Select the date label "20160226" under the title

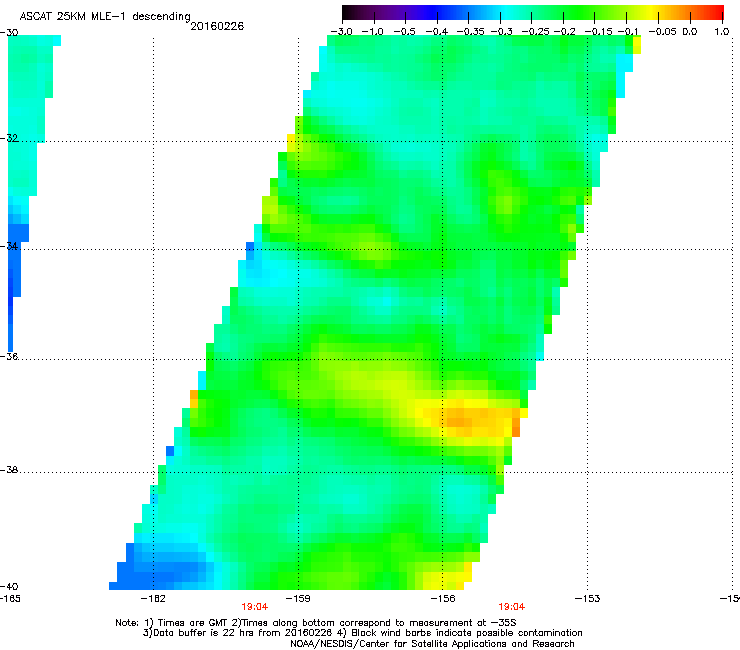[217, 26]
